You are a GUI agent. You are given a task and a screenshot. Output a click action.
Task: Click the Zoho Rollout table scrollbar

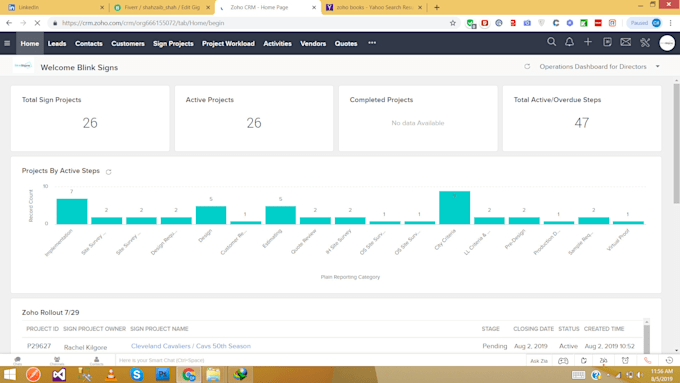(647, 338)
